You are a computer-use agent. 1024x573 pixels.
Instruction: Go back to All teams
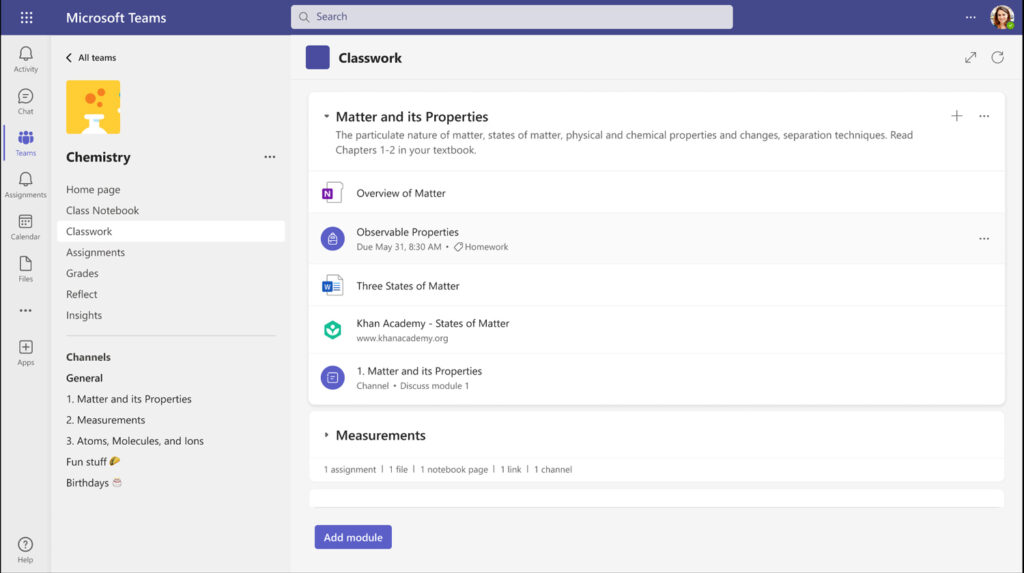pyautogui.click(x=91, y=58)
